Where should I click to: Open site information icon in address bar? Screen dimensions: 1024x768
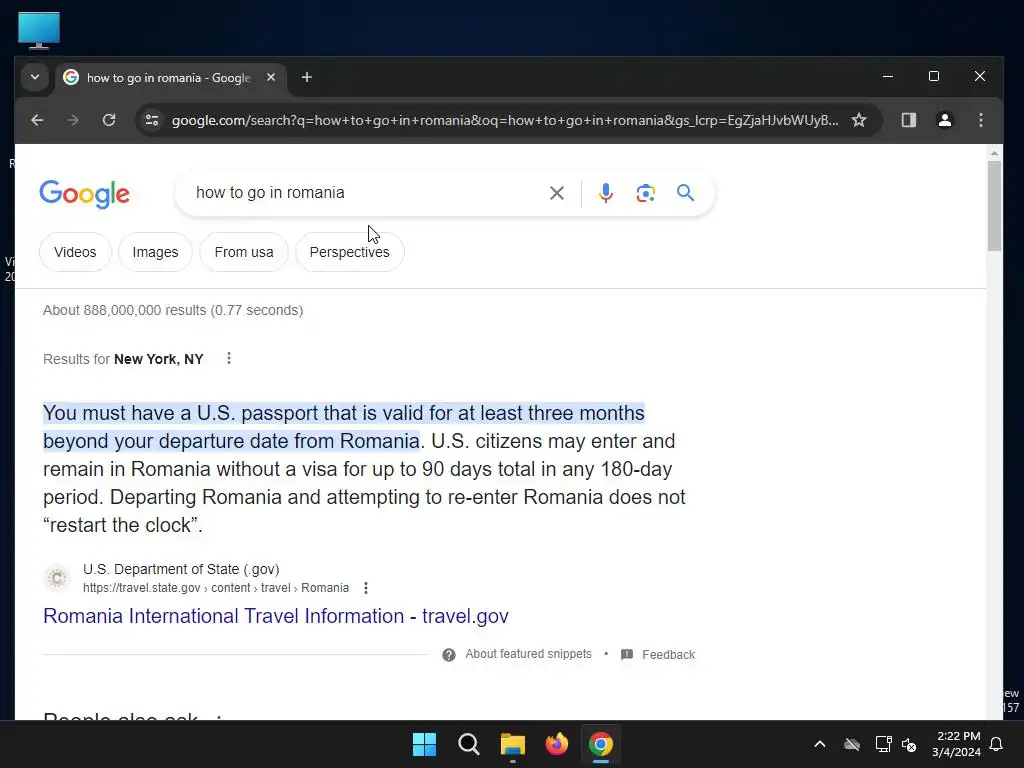click(152, 120)
